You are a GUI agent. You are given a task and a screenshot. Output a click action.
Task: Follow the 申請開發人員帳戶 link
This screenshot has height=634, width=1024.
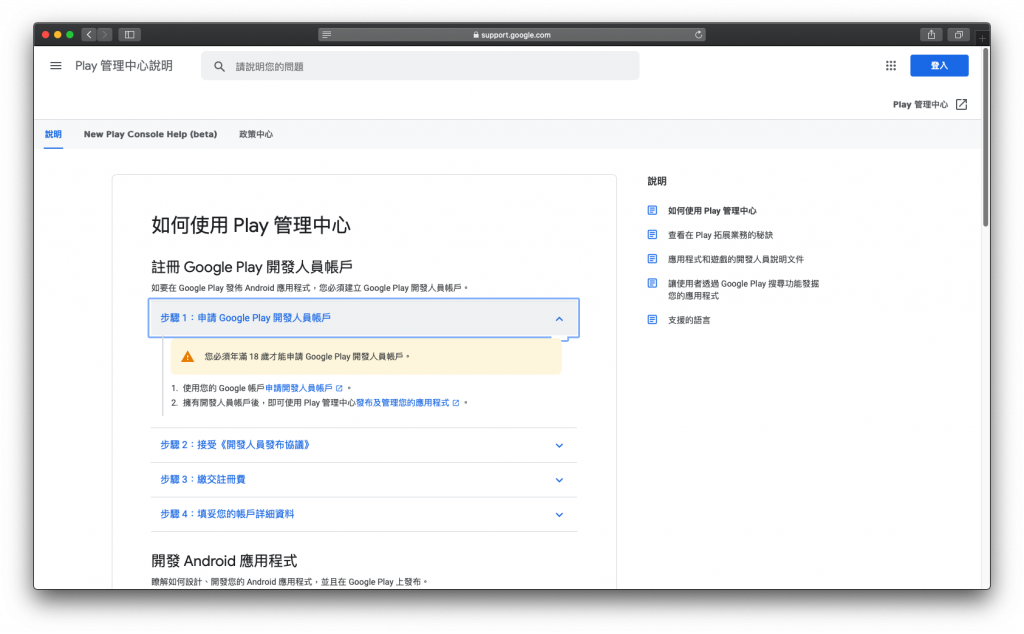pos(299,388)
